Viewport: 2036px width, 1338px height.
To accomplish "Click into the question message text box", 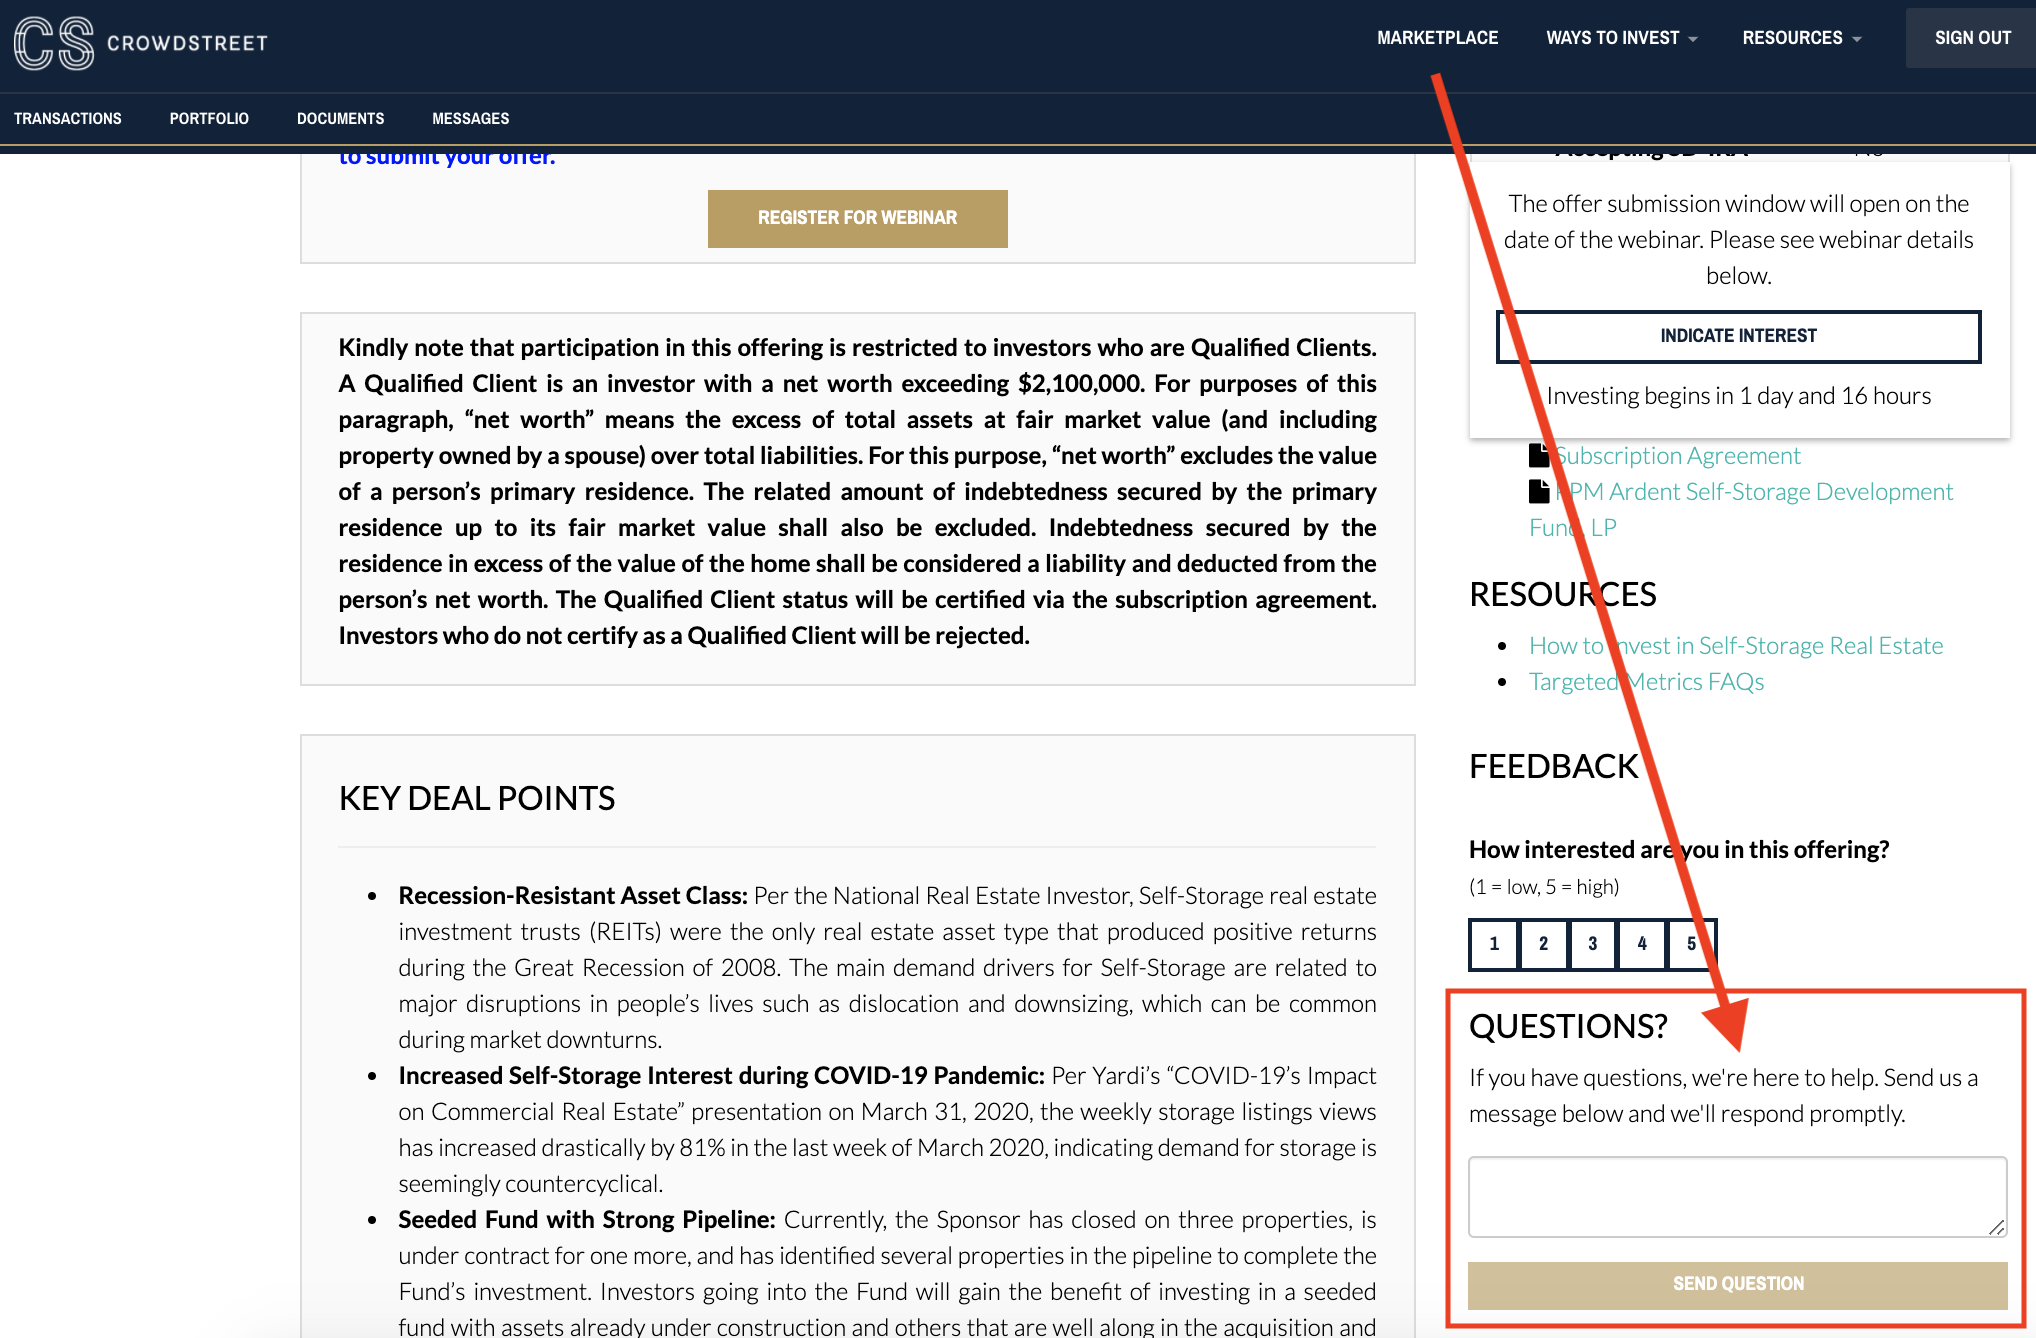I will point(1738,1197).
